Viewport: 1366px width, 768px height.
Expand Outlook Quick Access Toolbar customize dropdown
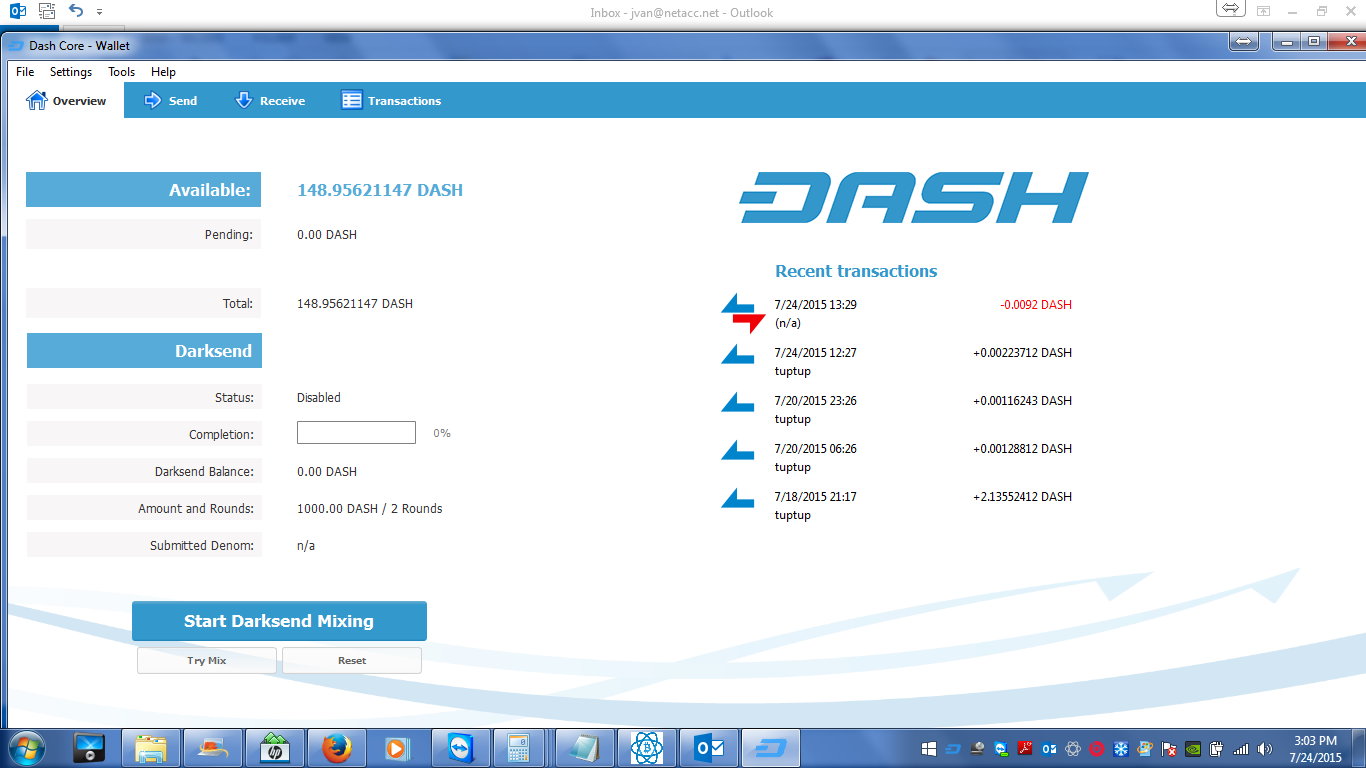[x=99, y=13]
